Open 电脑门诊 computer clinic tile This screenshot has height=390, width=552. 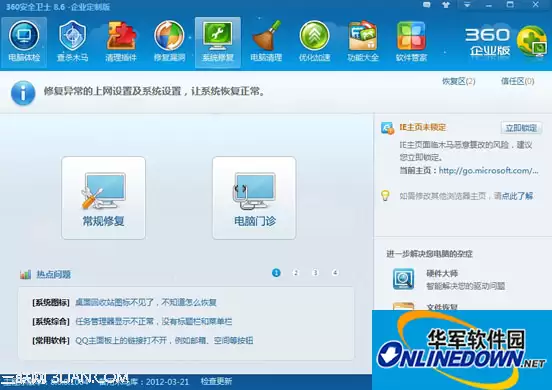(254, 198)
